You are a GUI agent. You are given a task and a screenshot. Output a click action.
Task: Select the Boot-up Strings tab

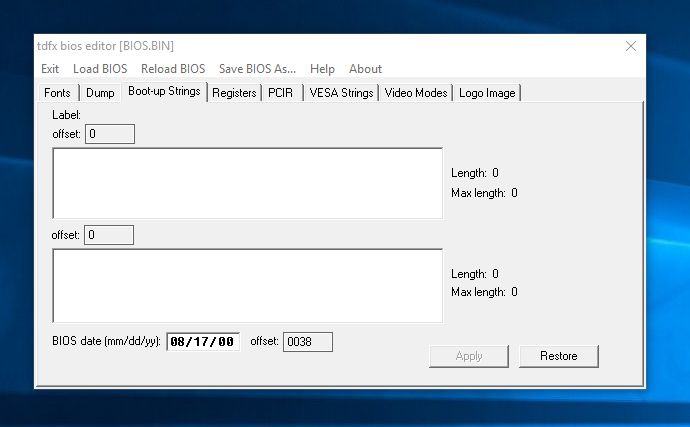click(164, 91)
